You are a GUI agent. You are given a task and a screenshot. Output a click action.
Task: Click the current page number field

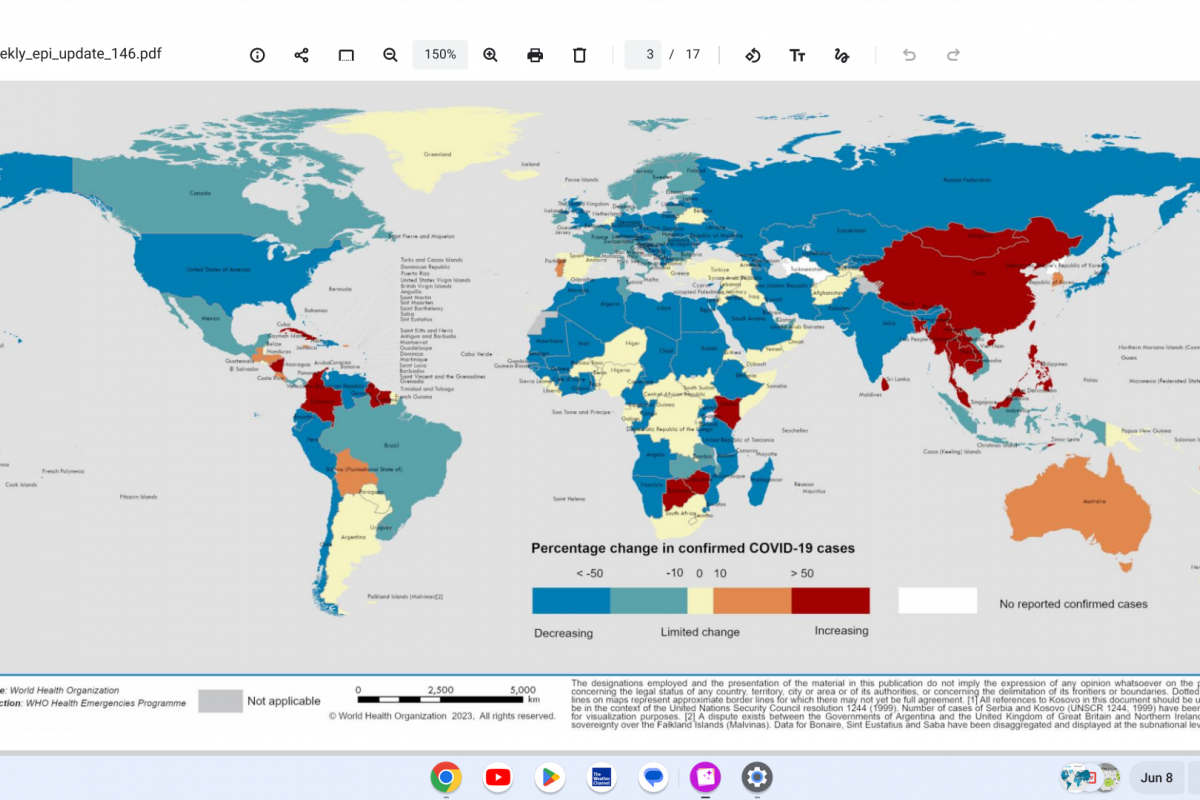click(x=643, y=55)
